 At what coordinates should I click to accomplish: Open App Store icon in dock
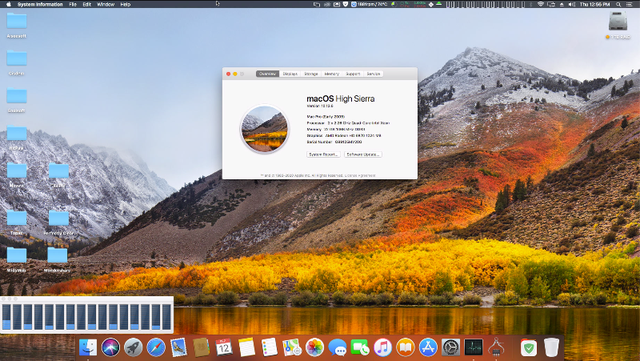point(428,348)
